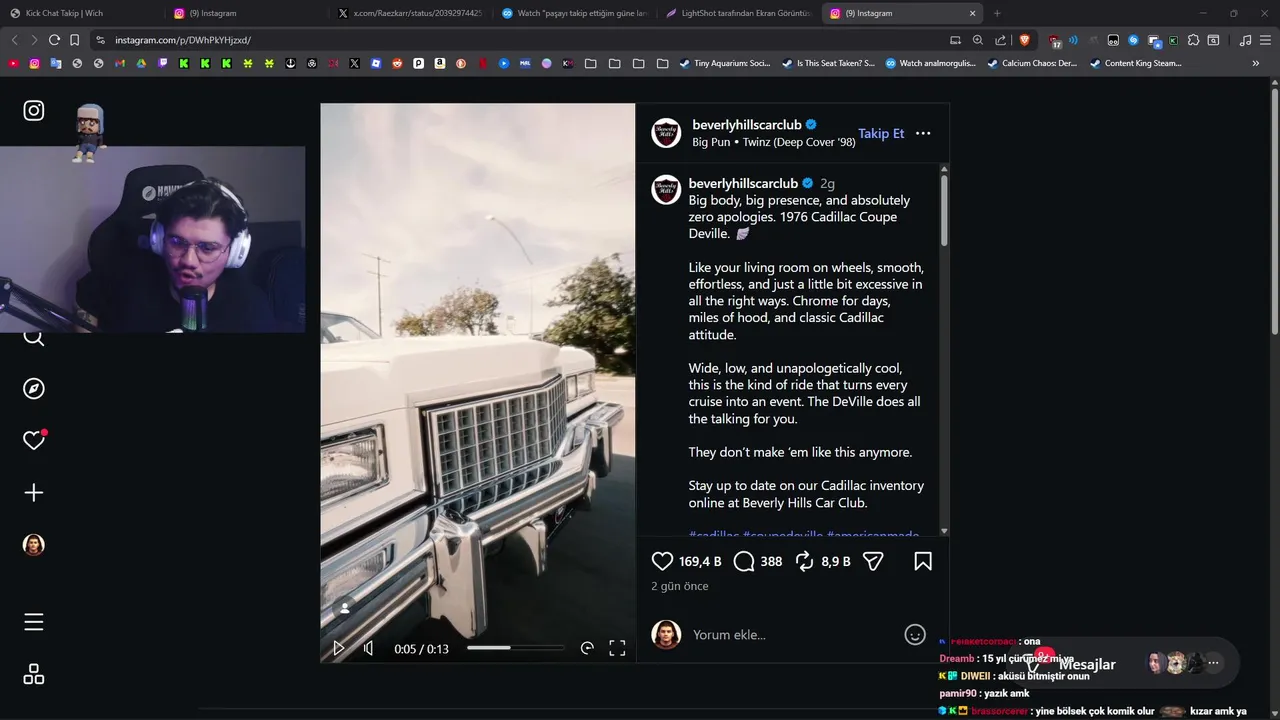Reload the page in the browser toolbar
1280x720 pixels.
(54, 40)
